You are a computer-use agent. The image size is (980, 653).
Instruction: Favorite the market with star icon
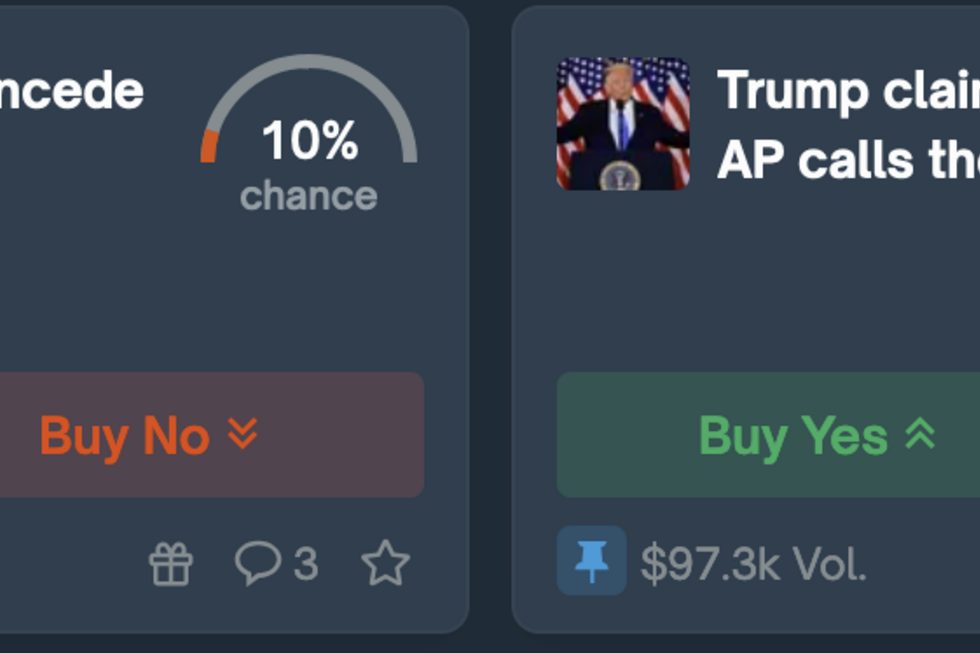pos(386,564)
